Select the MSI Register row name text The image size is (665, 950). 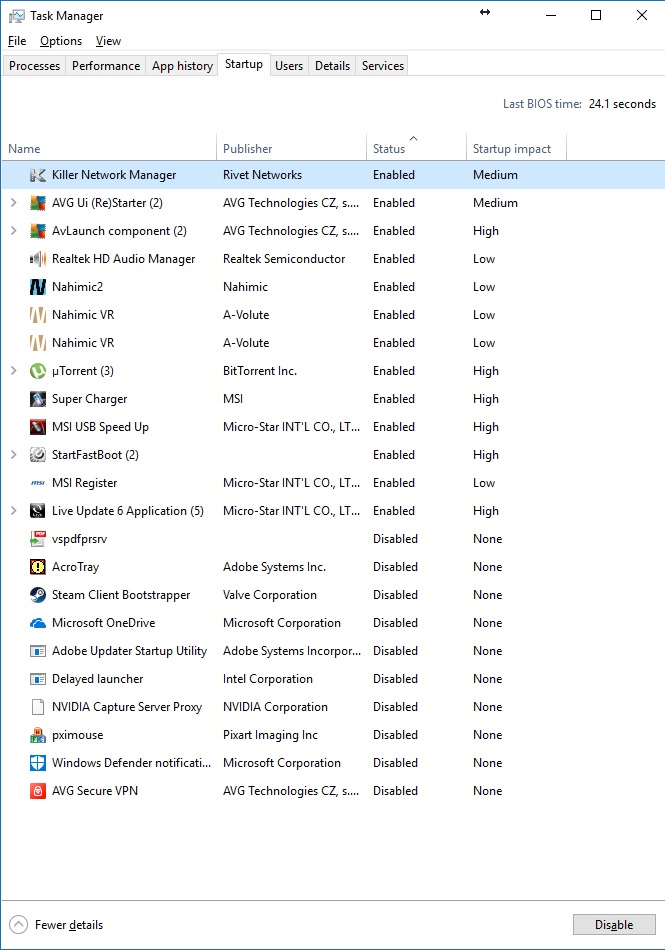coord(85,483)
